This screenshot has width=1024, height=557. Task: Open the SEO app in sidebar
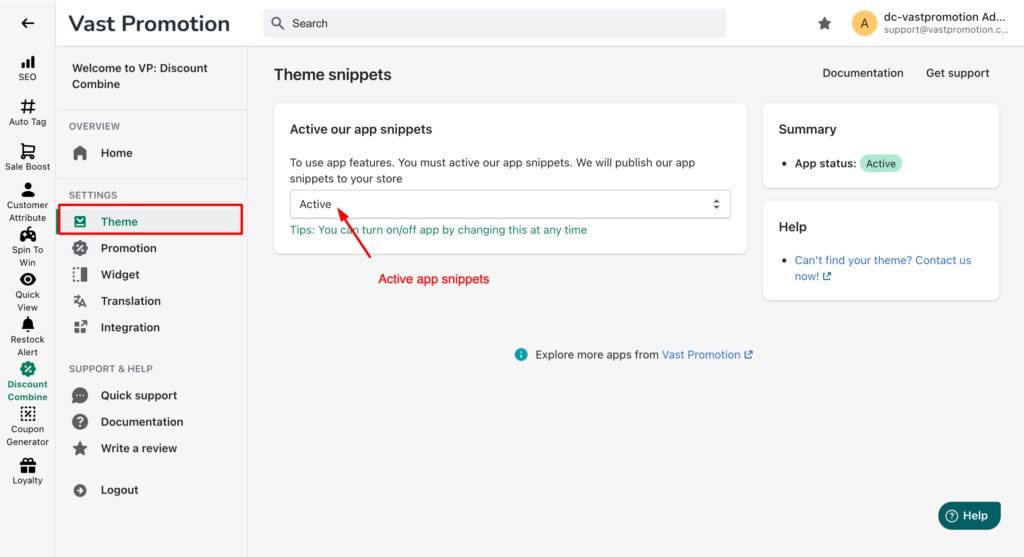point(27,69)
